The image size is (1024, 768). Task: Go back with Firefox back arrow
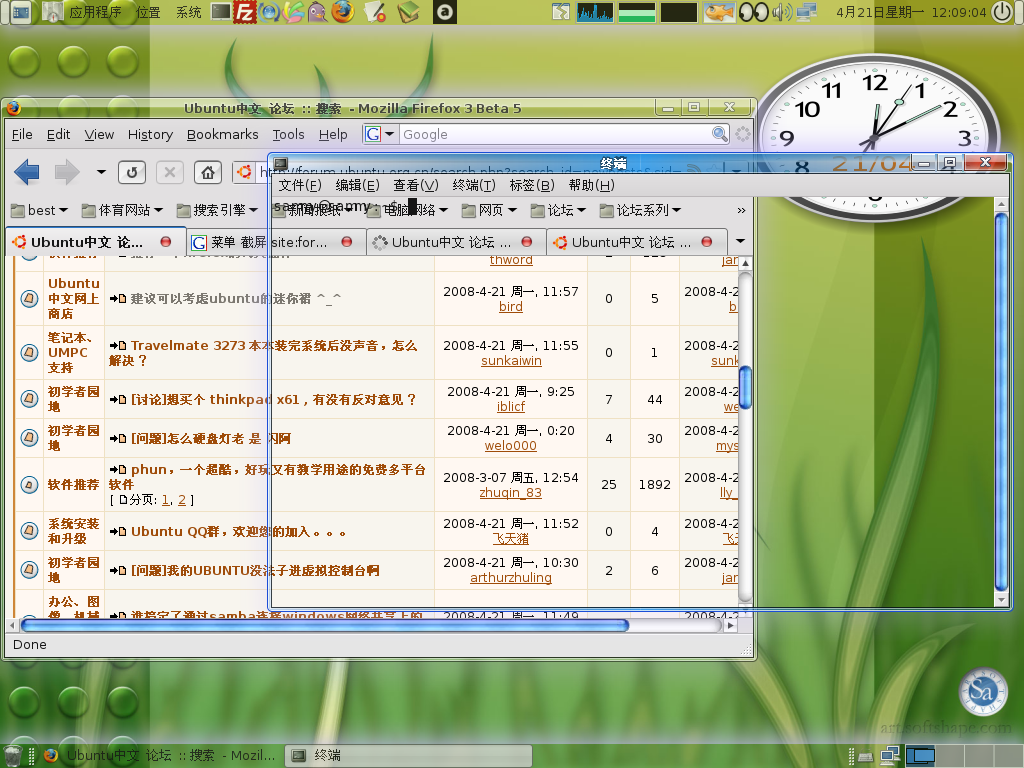[x=27, y=172]
